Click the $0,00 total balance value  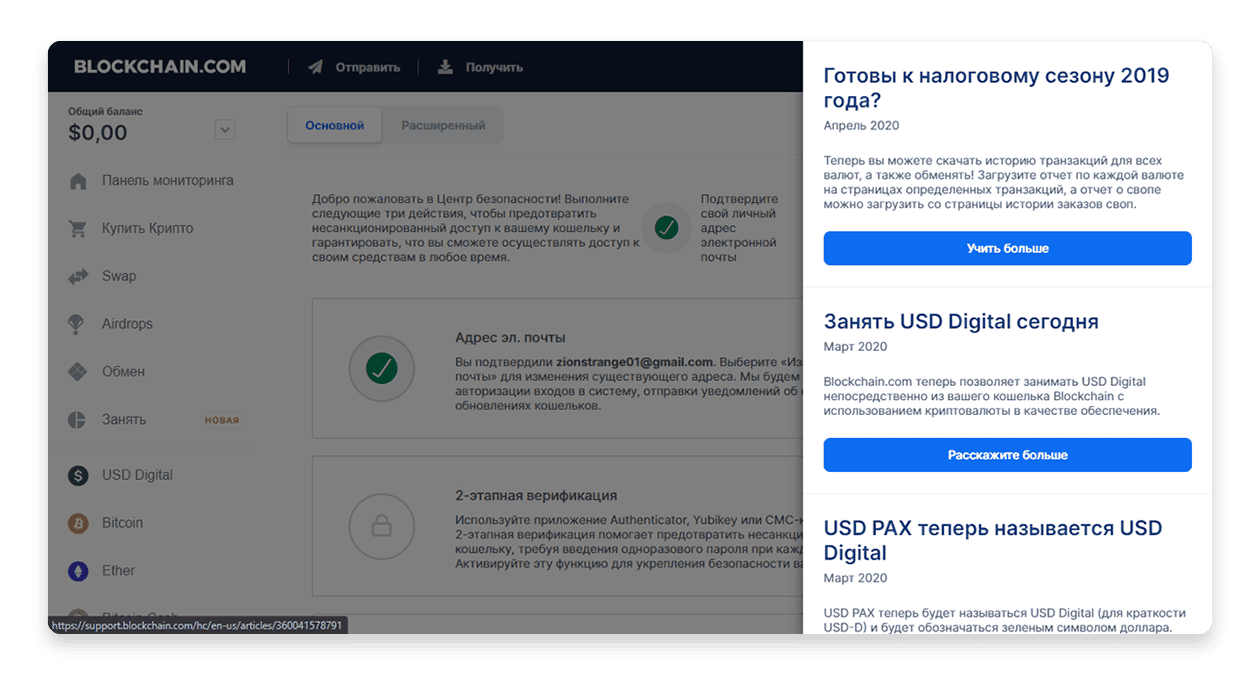point(98,133)
